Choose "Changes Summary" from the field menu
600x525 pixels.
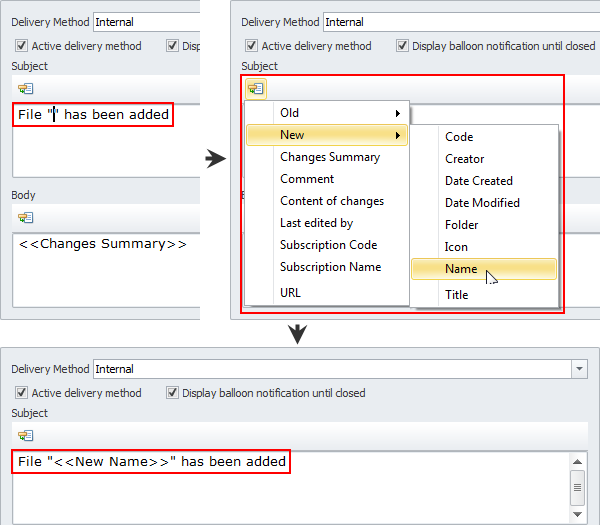[329, 157]
